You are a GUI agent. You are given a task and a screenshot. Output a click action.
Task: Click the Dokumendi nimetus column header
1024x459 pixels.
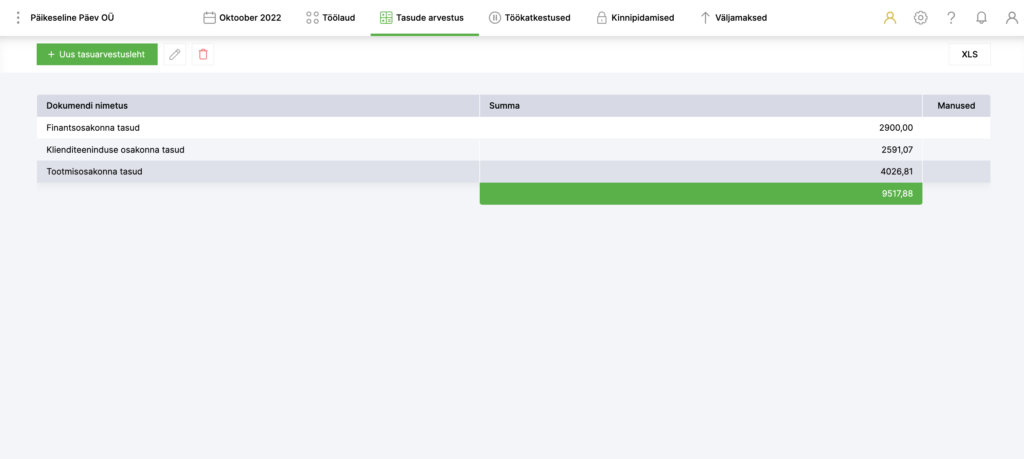[258, 106]
